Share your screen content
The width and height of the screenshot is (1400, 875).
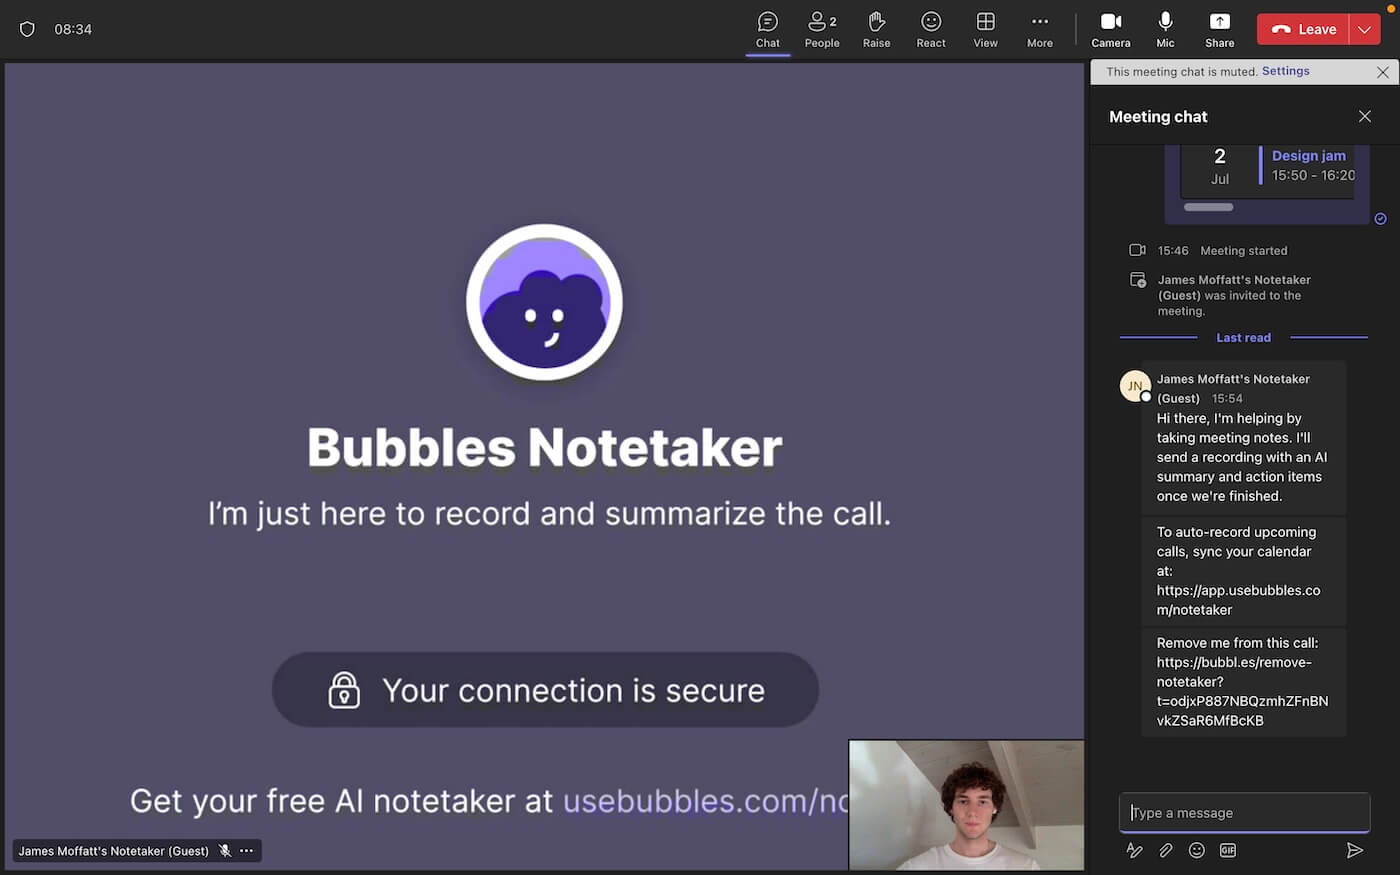1219,29
